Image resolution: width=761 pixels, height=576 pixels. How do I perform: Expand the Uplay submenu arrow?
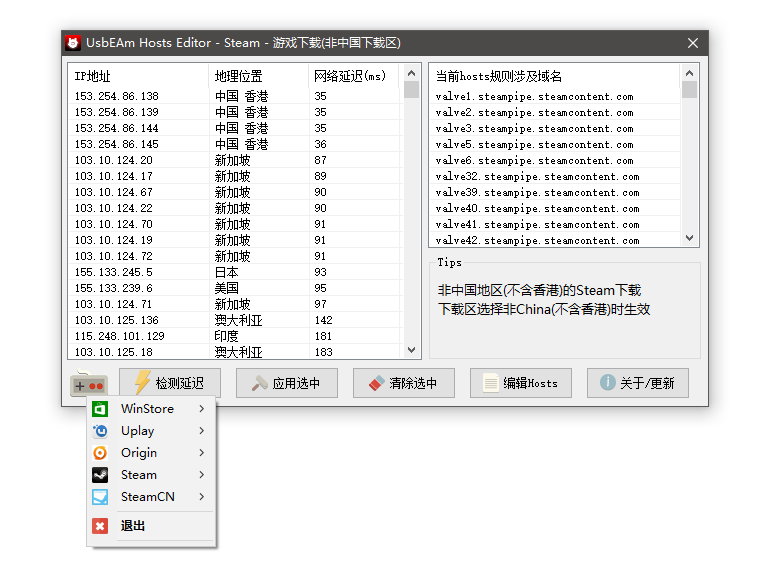point(201,431)
